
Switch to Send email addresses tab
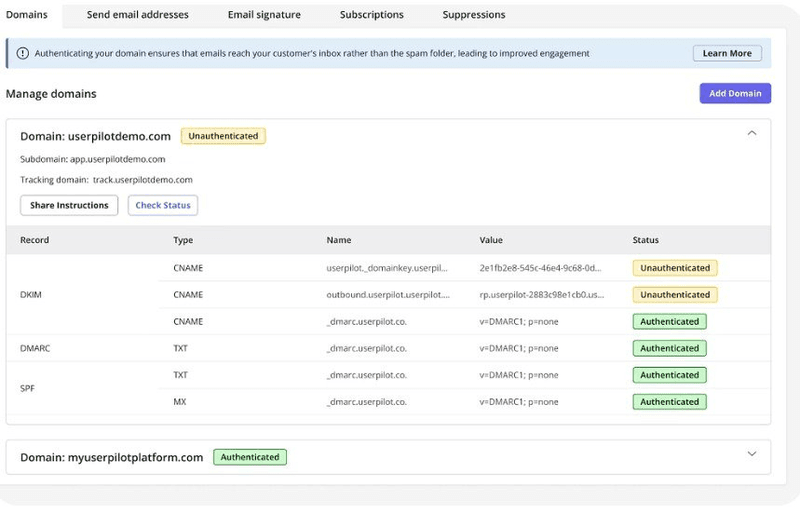pos(138,15)
